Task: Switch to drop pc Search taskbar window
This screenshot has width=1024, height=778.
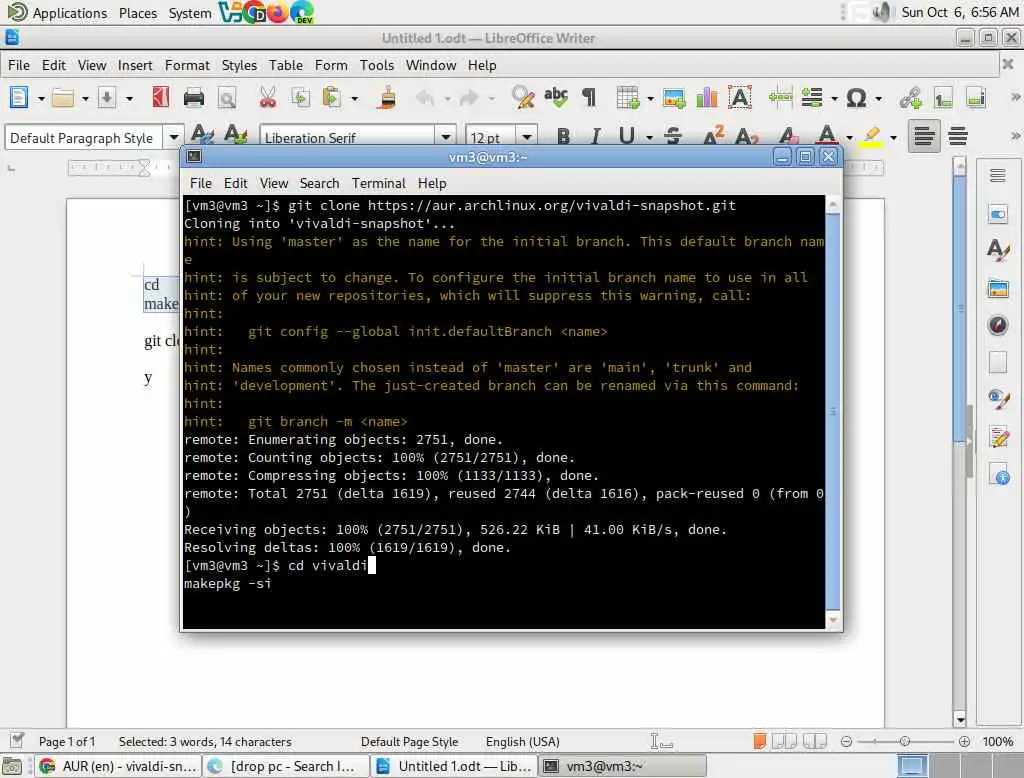Action: click(x=285, y=766)
